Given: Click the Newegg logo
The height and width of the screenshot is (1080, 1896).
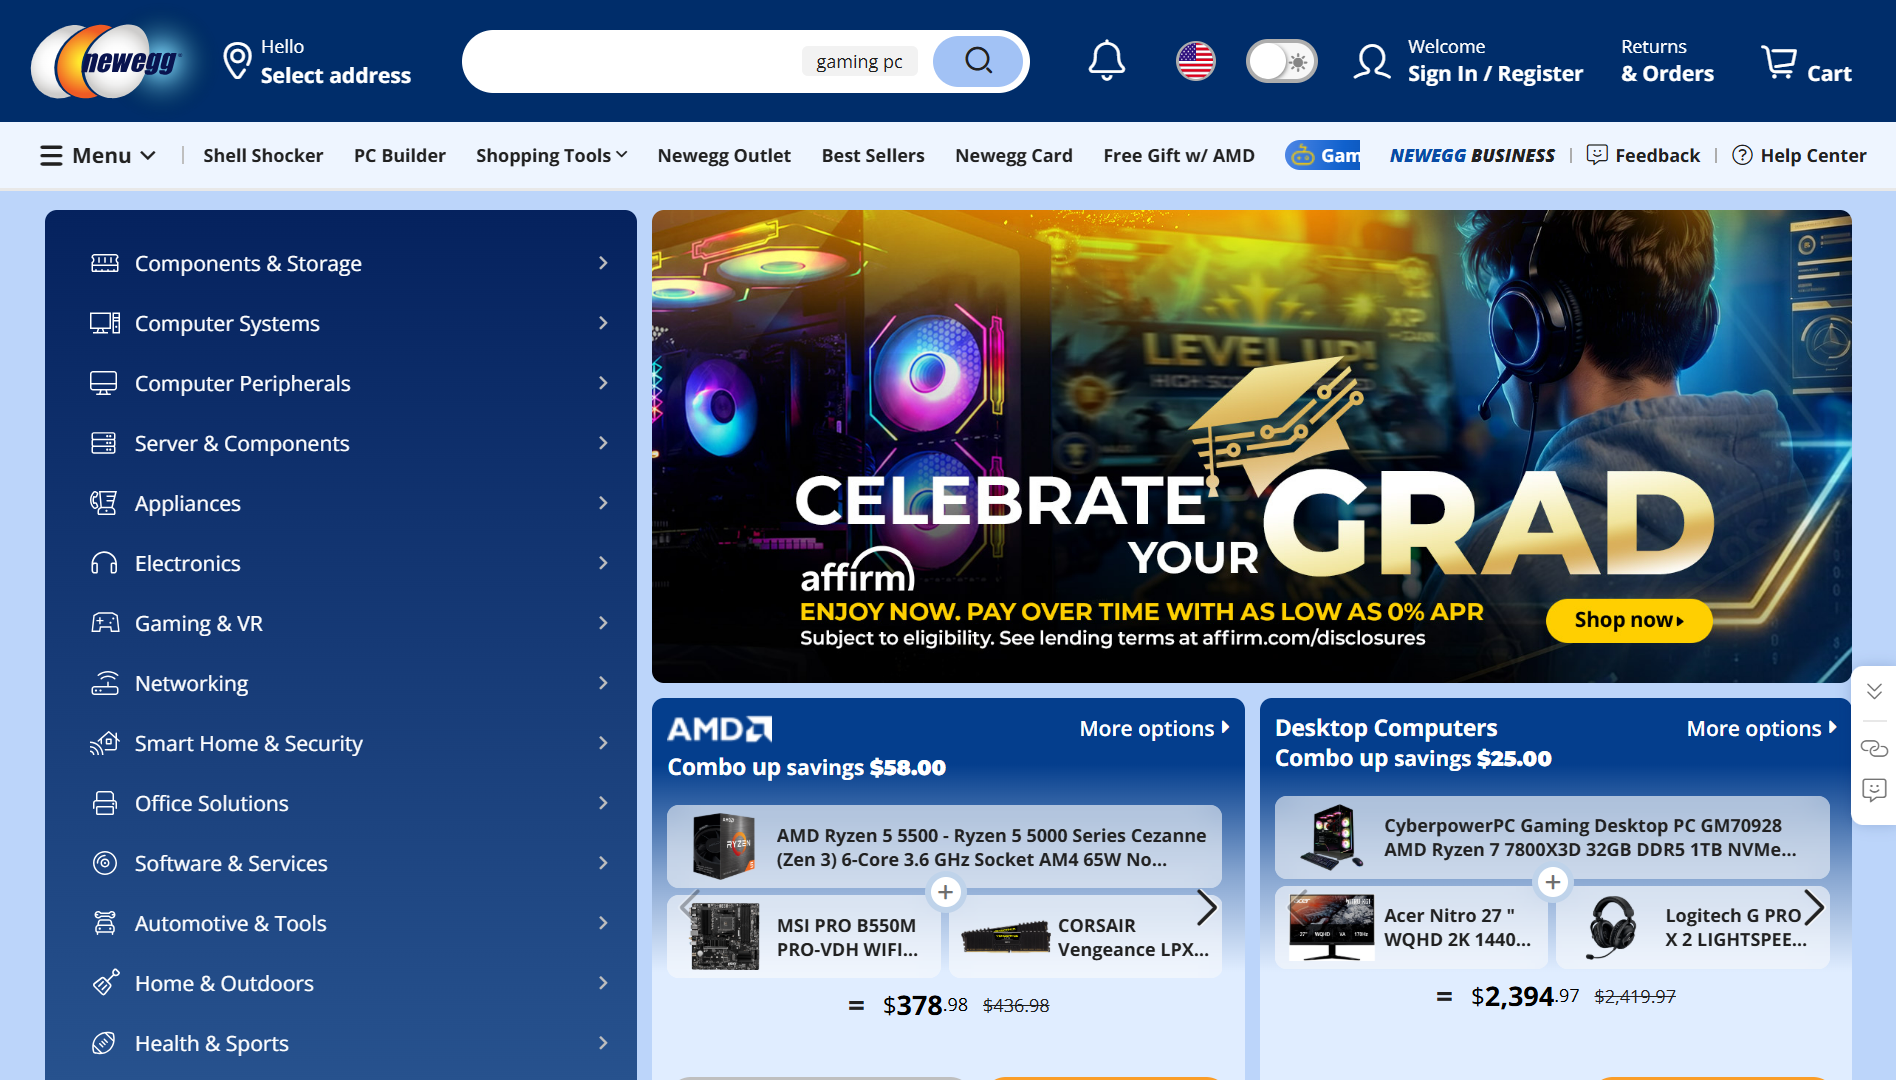Looking at the screenshot, I should click(108, 61).
